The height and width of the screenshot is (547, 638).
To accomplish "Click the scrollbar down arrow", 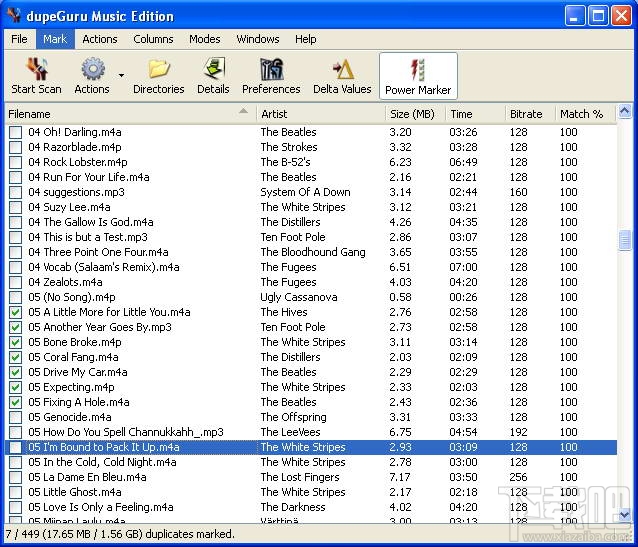I will [x=625, y=515].
